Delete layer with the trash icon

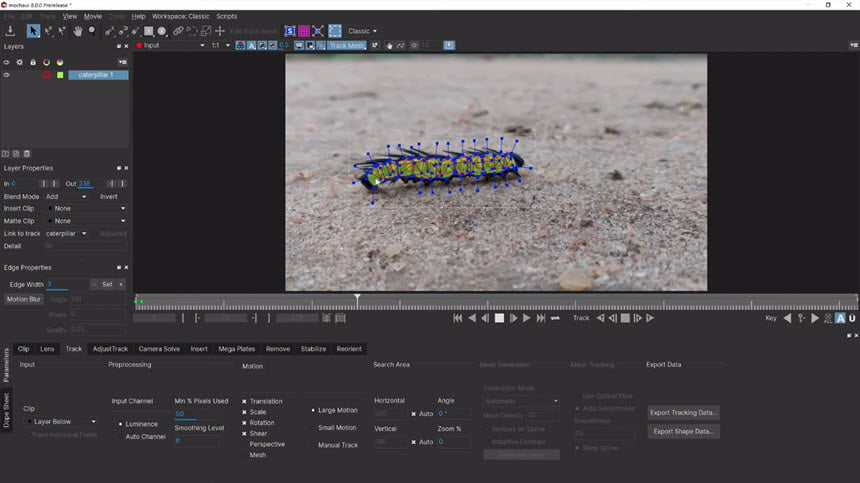coord(27,154)
